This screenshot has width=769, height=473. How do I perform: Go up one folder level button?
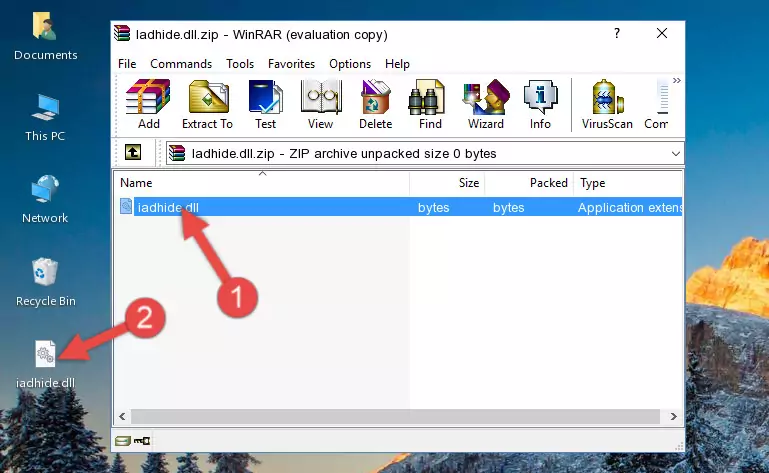[133, 153]
